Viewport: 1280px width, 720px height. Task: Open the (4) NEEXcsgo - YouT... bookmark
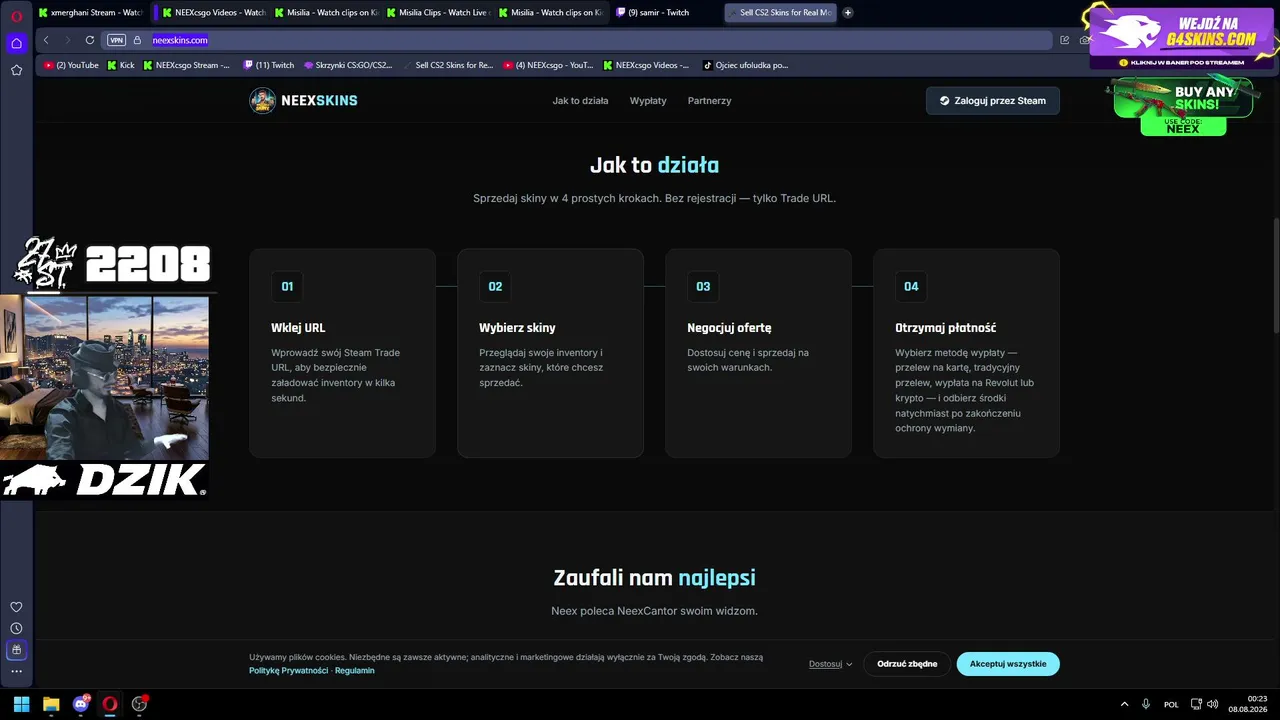[548, 65]
